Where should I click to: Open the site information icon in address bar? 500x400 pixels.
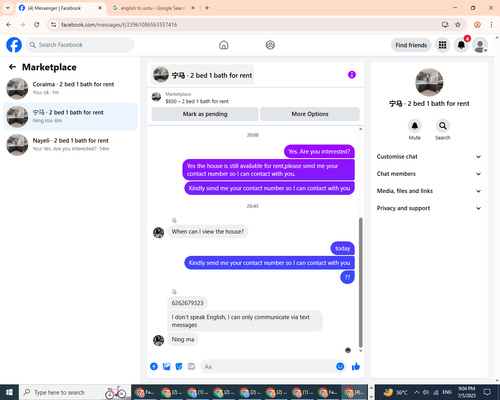[53, 24]
